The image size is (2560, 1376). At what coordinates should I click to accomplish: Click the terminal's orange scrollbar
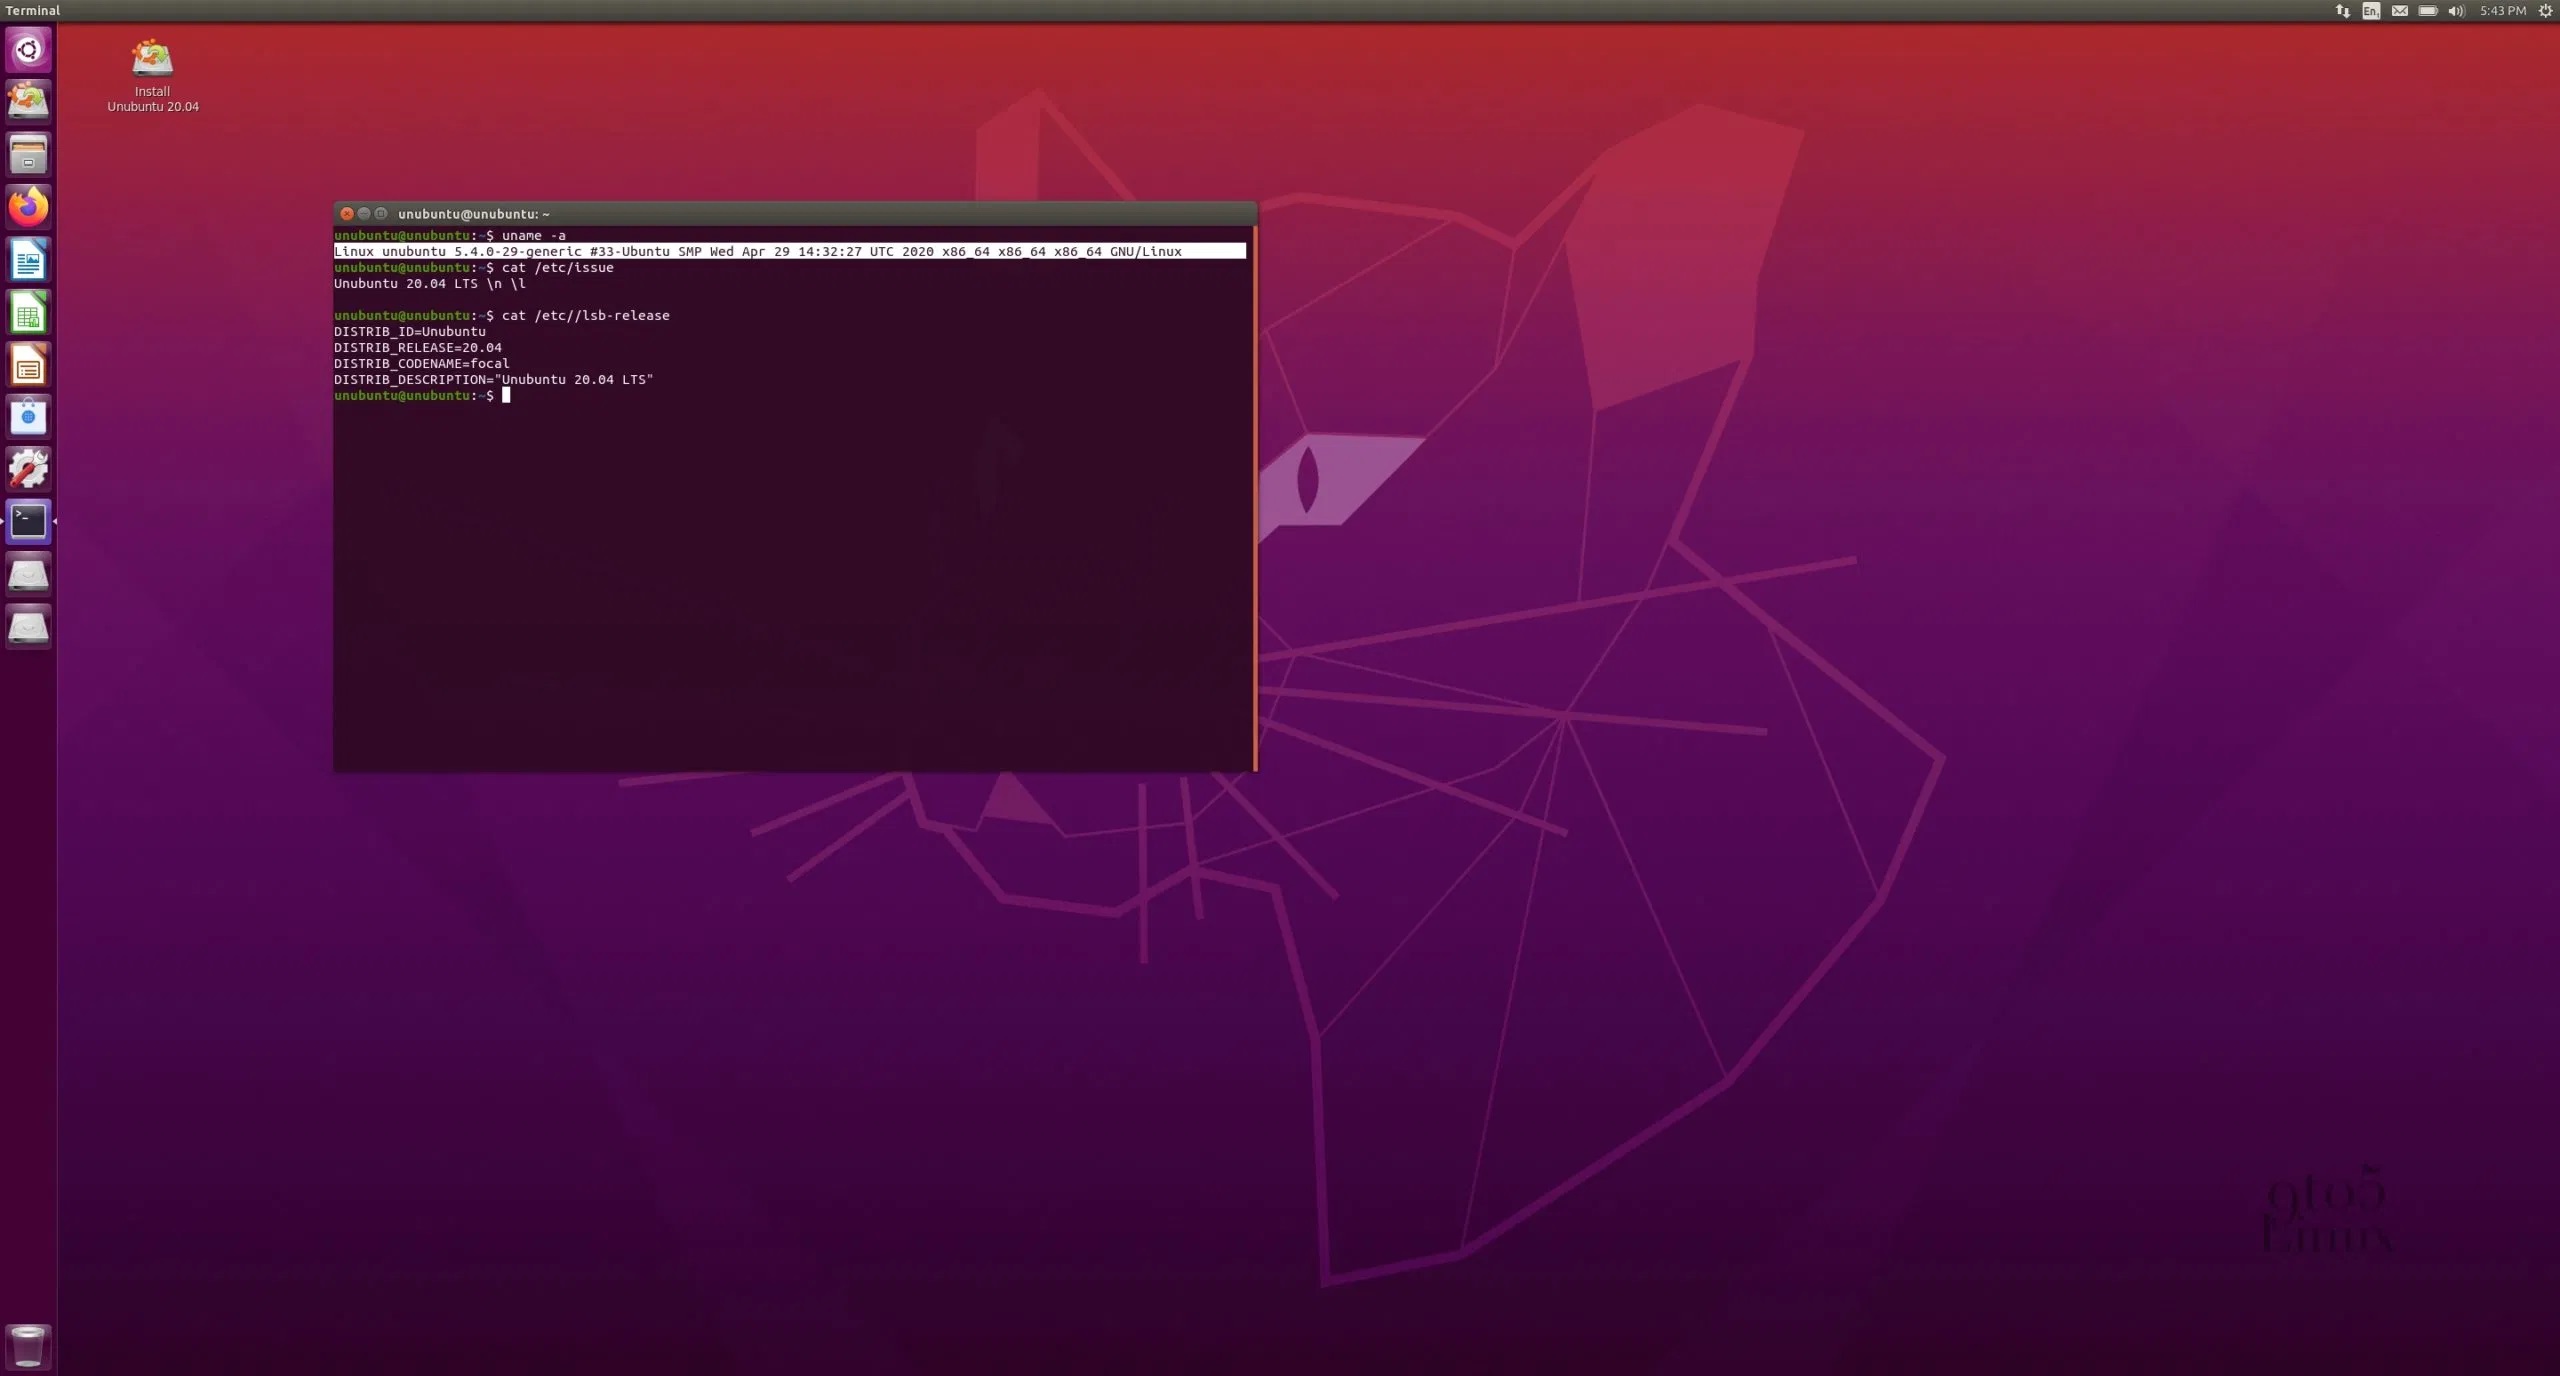pyautogui.click(x=1255, y=498)
